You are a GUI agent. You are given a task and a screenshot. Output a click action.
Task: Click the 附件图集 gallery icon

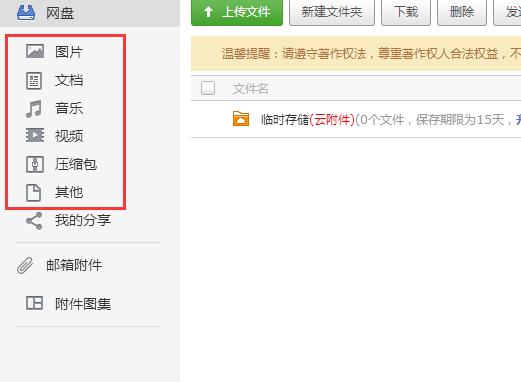click(x=35, y=303)
